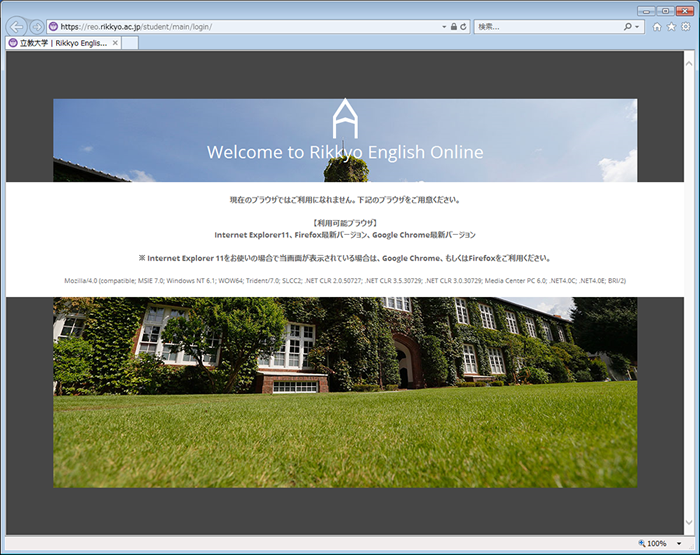Click the security lock icon
The height and width of the screenshot is (555, 700).
[x=454, y=27]
